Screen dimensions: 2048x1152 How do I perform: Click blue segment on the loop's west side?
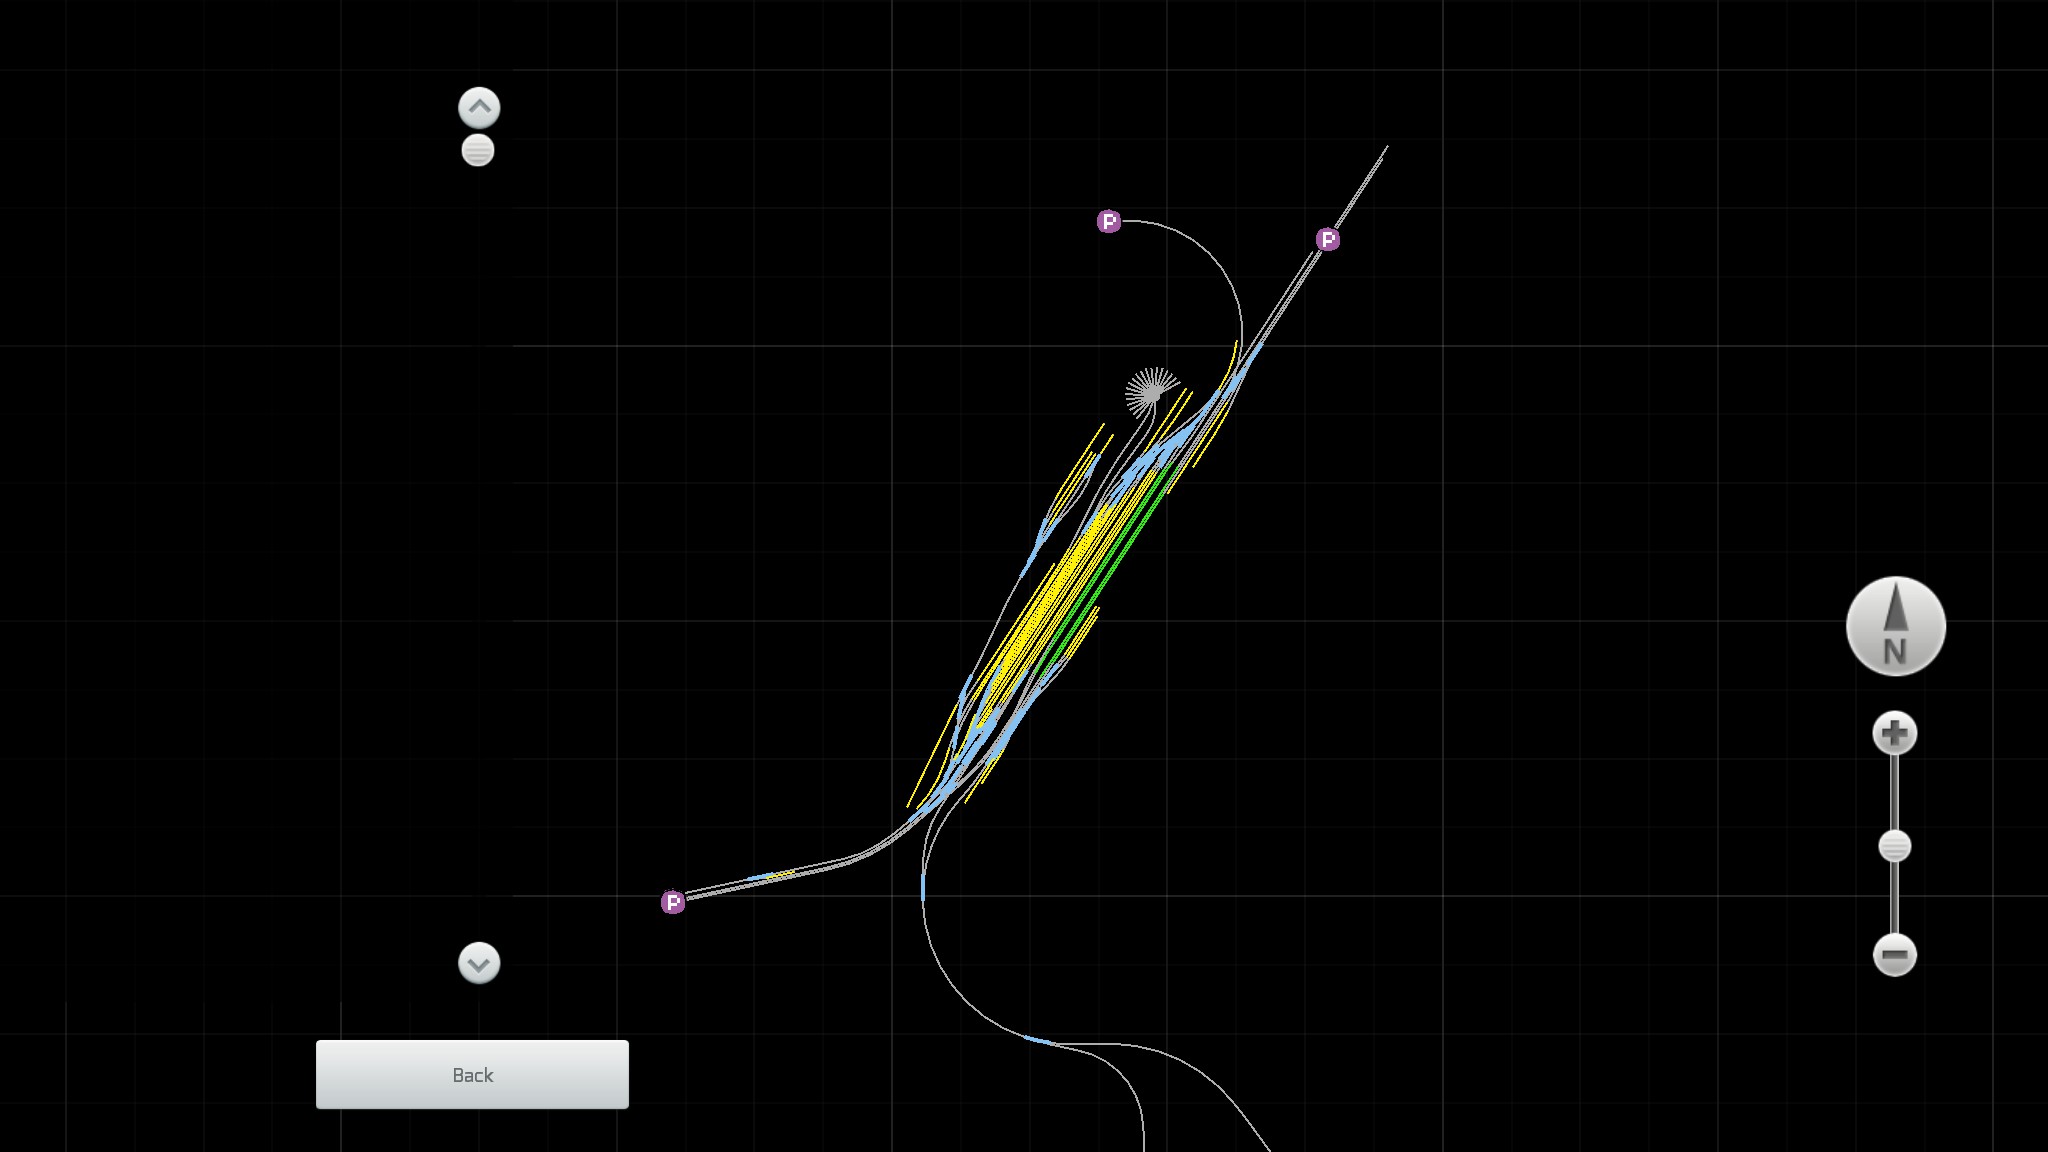pos(922,888)
